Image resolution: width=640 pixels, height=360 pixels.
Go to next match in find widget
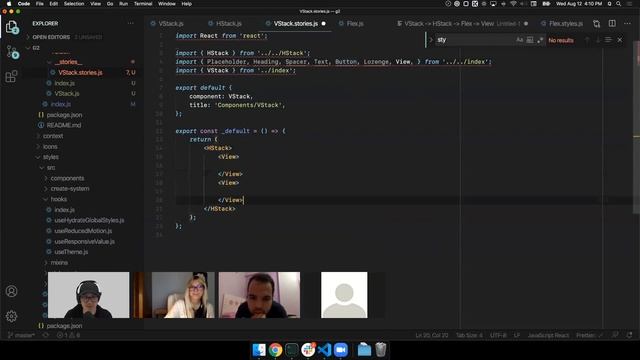point(598,40)
